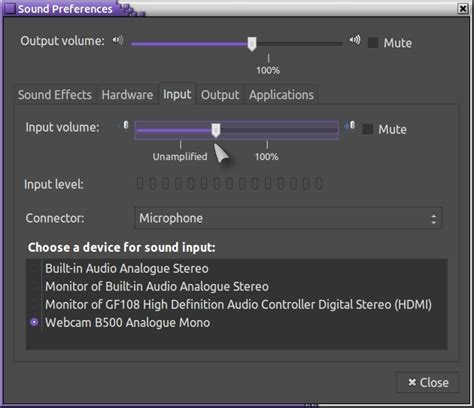
Task: Switch to the Sound Effects tab
Action: [55, 95]
